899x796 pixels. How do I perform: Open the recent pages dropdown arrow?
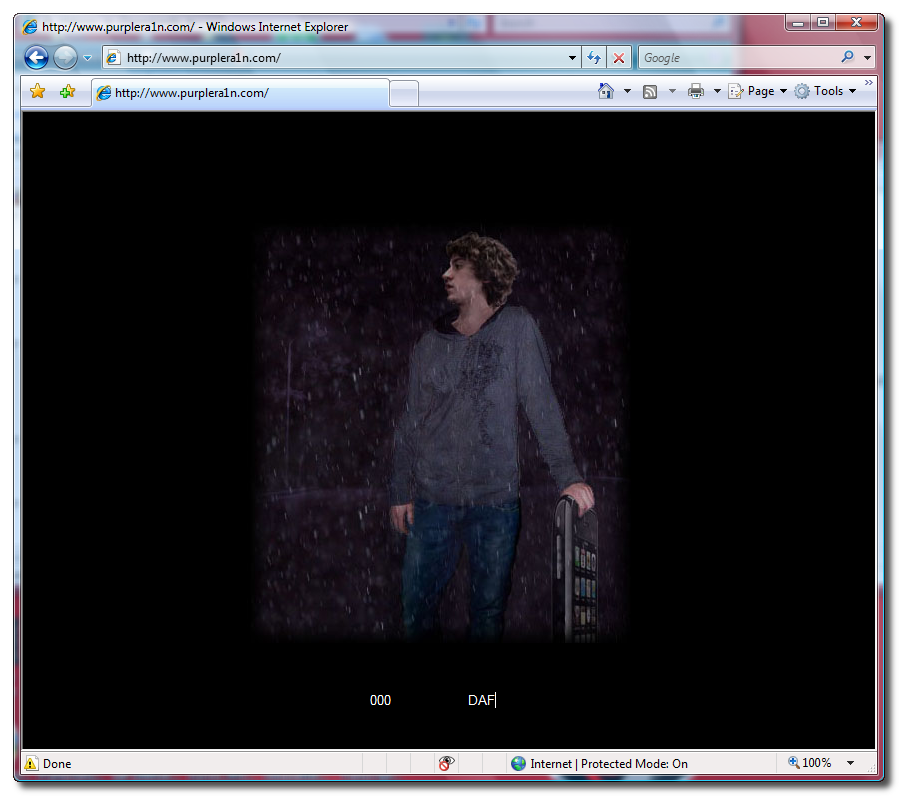click(87, 58)
